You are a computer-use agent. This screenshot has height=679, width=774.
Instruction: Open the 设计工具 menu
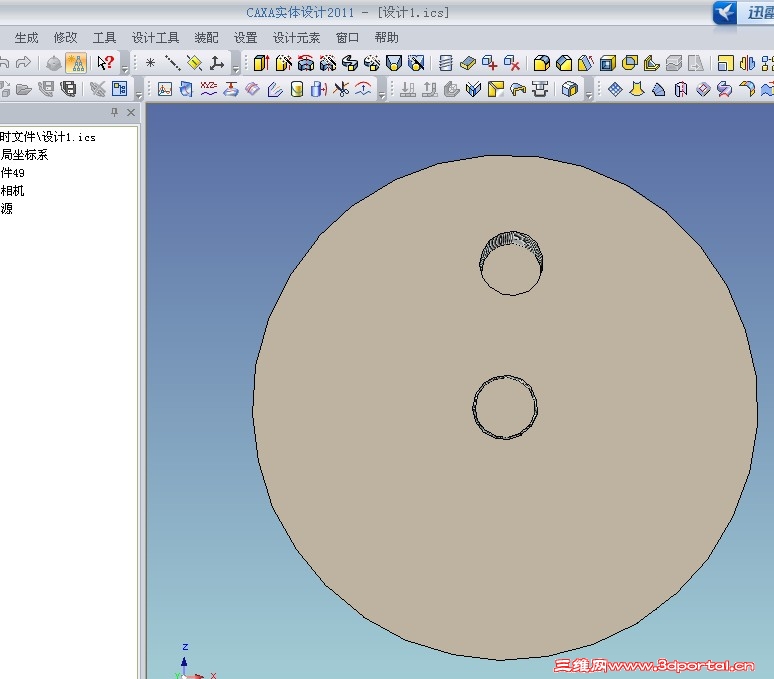(155, 38)
